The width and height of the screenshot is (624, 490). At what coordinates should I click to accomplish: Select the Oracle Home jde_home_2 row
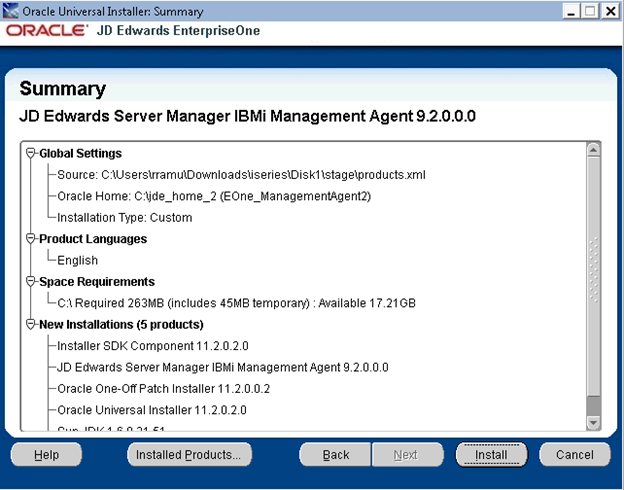(x=214, y=196)
